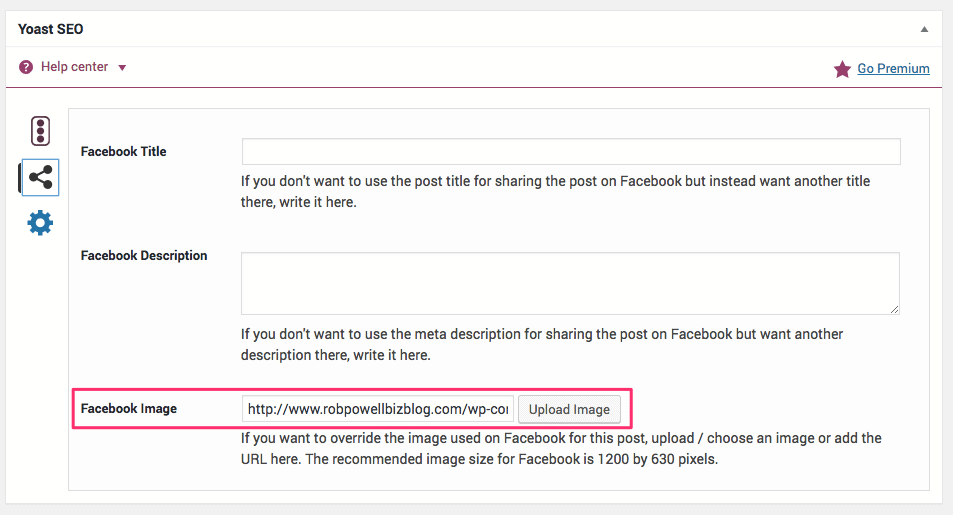Click the Facebook Image label
Viewport: 953px width, 515px height.
pos(129,409)
